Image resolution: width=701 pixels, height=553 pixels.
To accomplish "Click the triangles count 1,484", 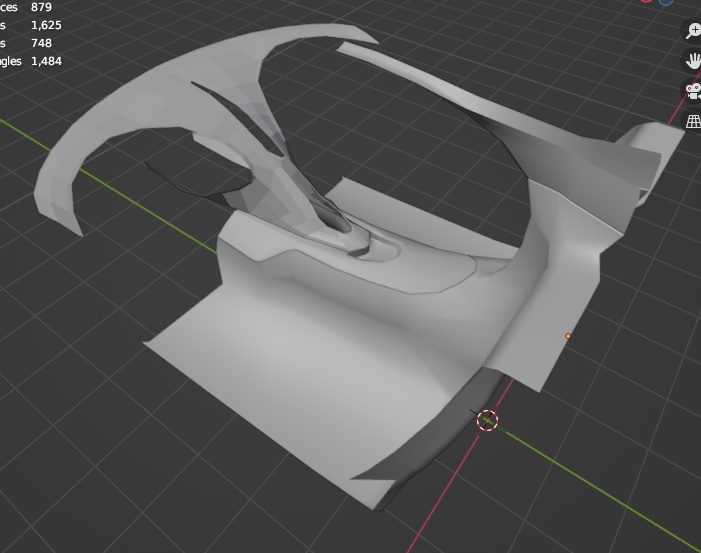I will point(46,61).
